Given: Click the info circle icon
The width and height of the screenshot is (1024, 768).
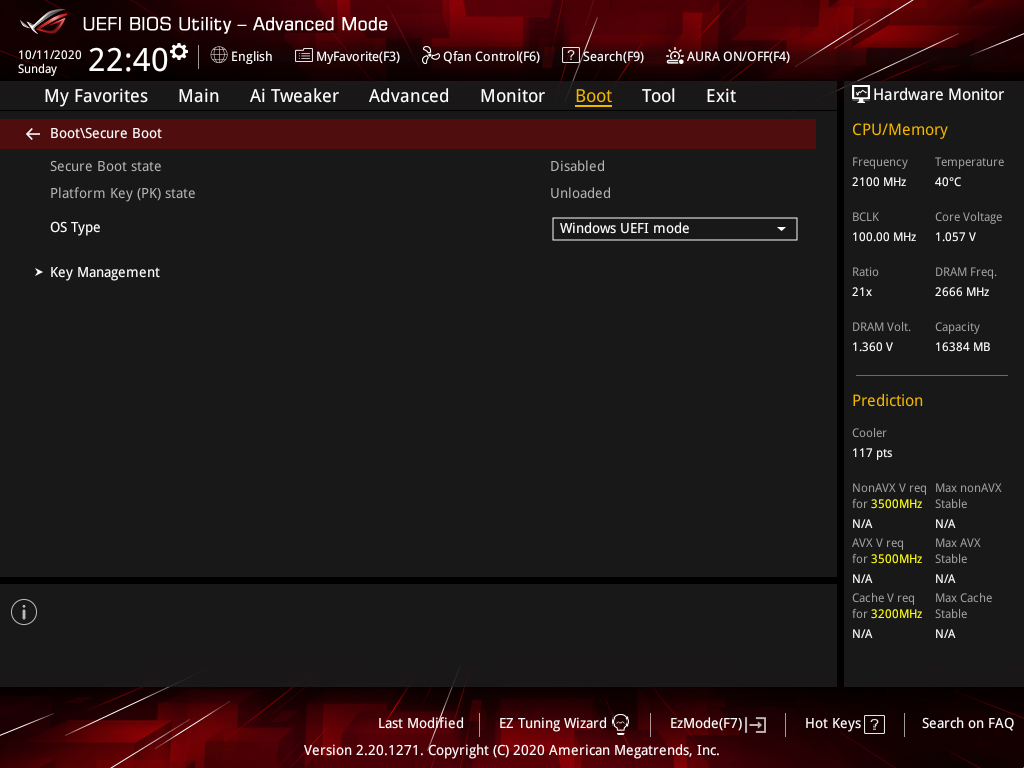Looking at the screenshot, I should pyautogui.click(x=24, y=612).
